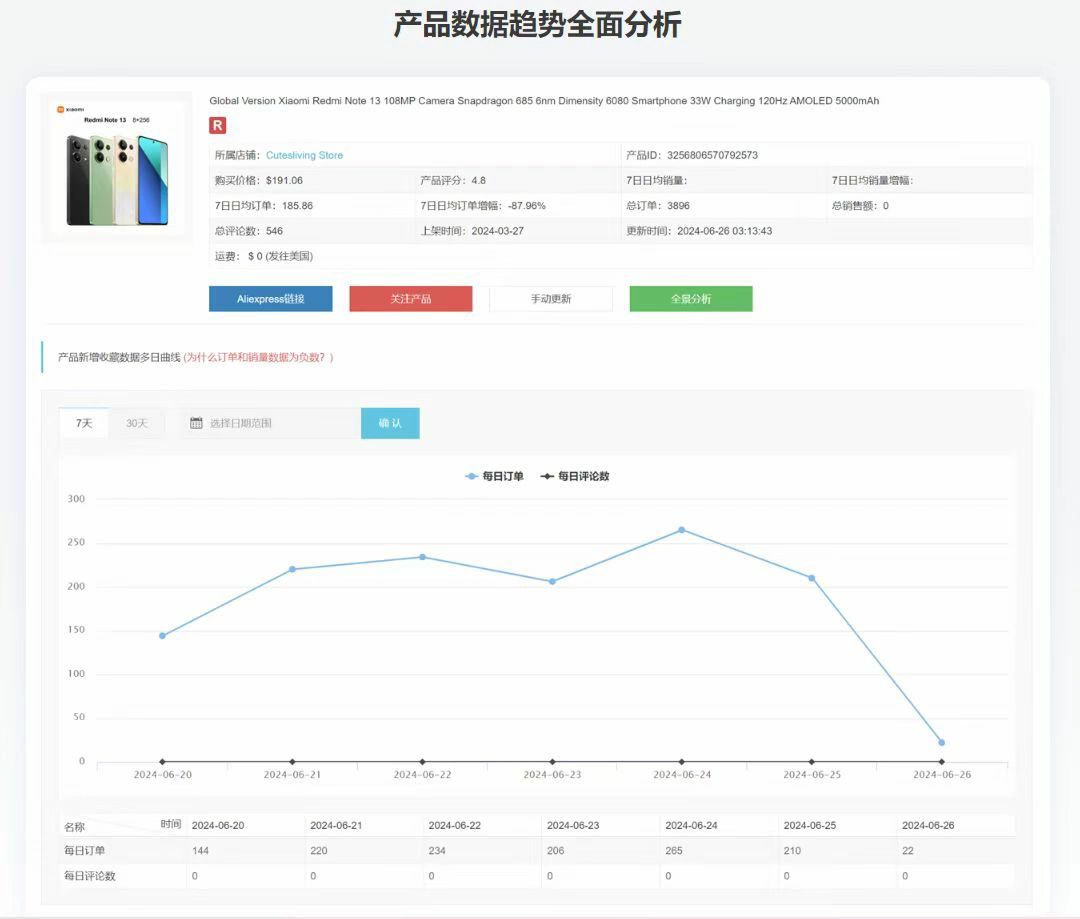Open the Cutesliving Store link
Viewport: 1080px width, 919px height.
coord(304,155)
